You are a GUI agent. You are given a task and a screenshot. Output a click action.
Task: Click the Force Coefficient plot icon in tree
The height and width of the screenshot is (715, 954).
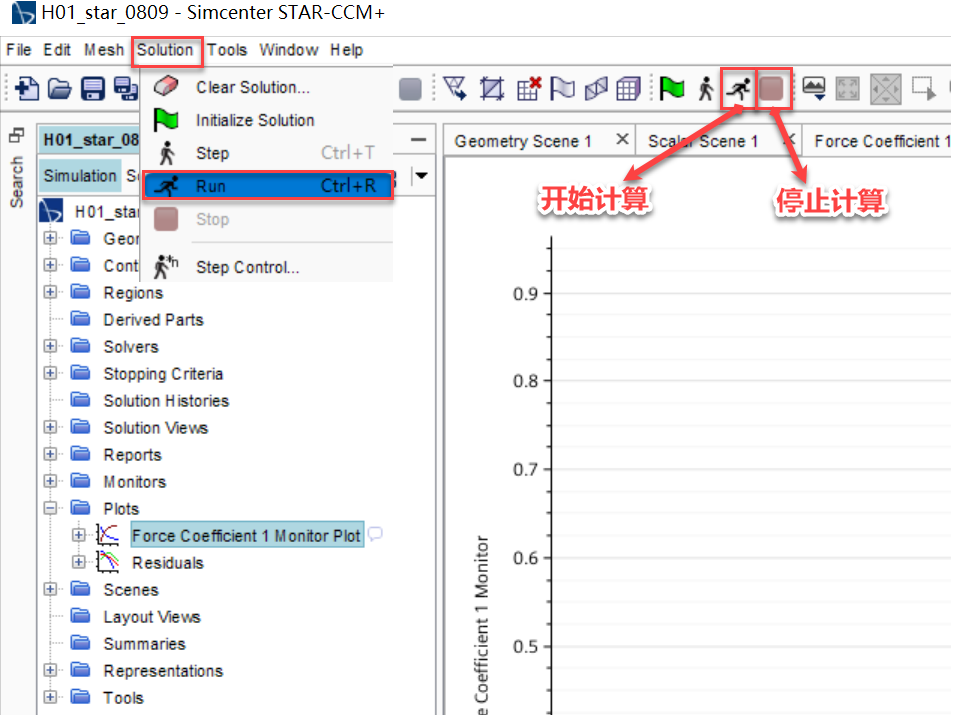[108, 535]
